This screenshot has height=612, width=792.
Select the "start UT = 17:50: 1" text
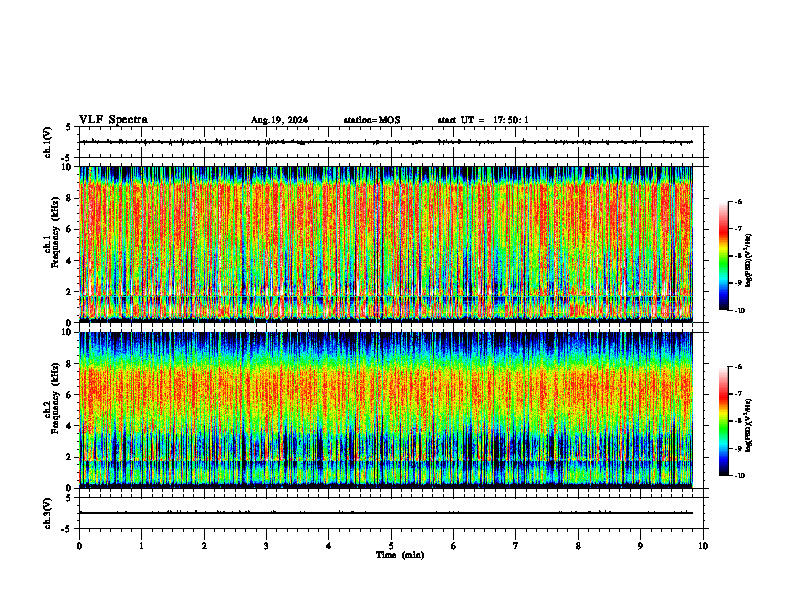(483, 120)
